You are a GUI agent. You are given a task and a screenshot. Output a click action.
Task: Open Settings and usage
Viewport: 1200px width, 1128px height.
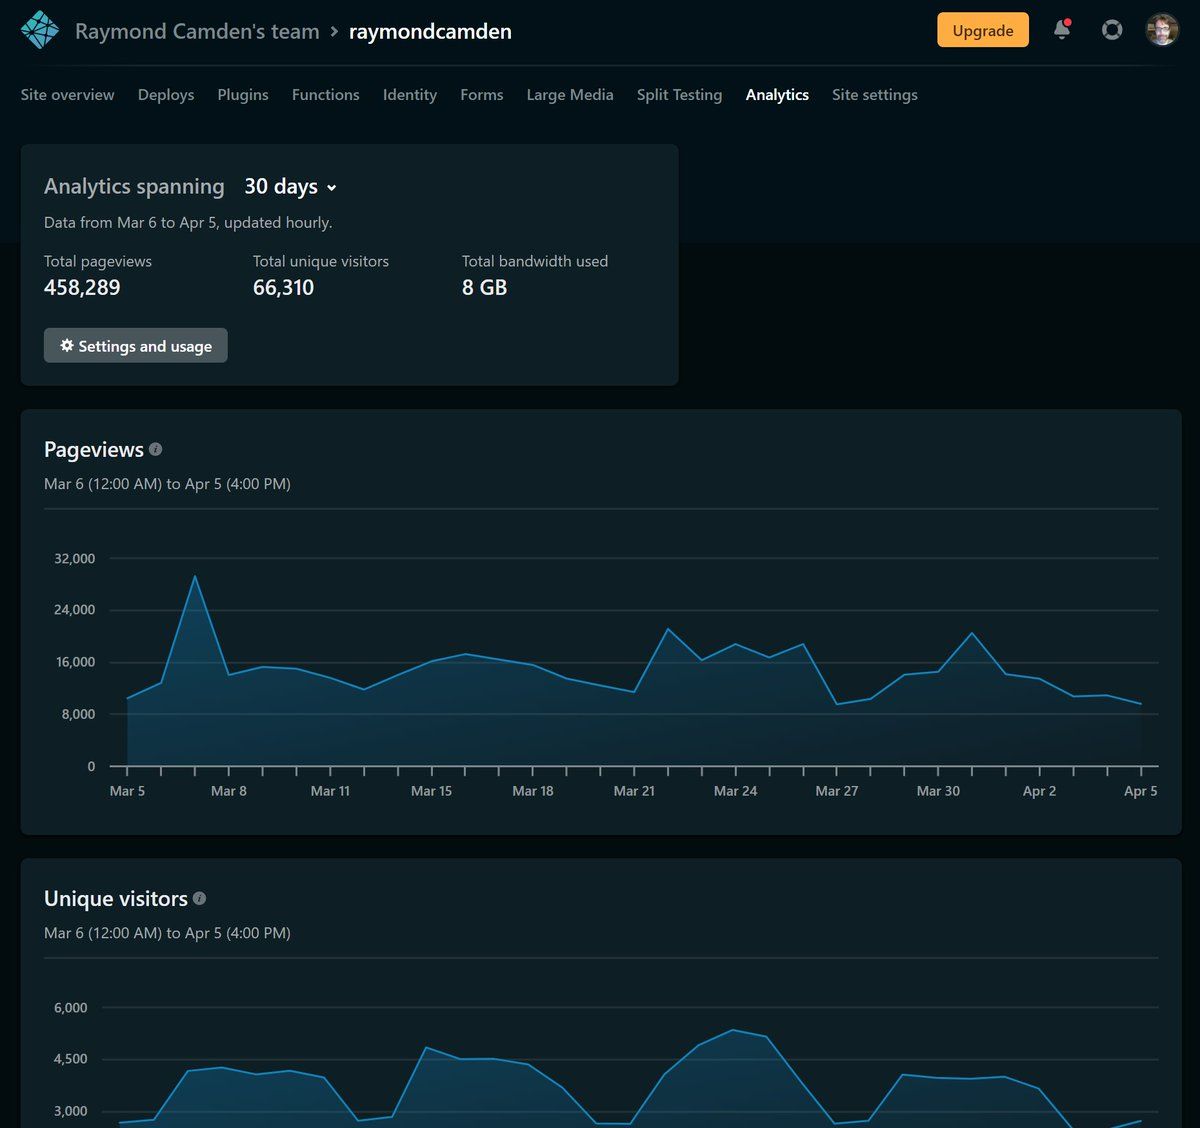click(135, 346)
